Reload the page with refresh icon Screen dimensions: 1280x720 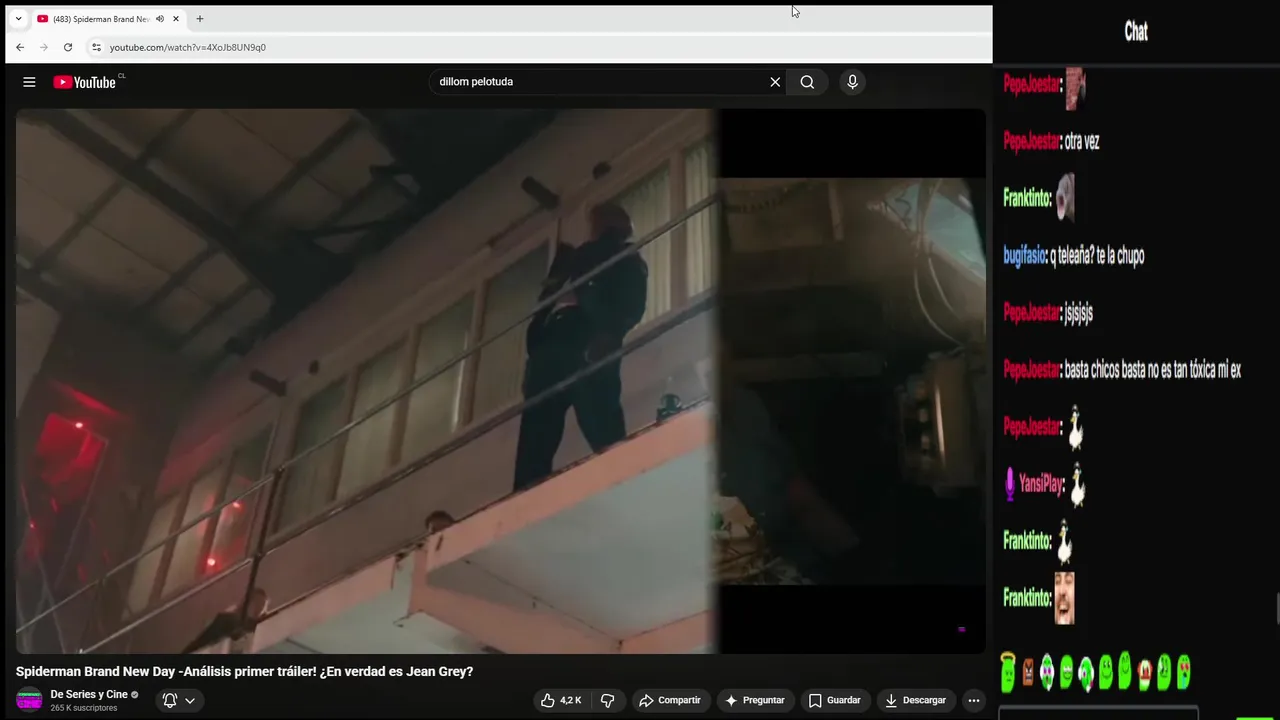tap(68, 47)
